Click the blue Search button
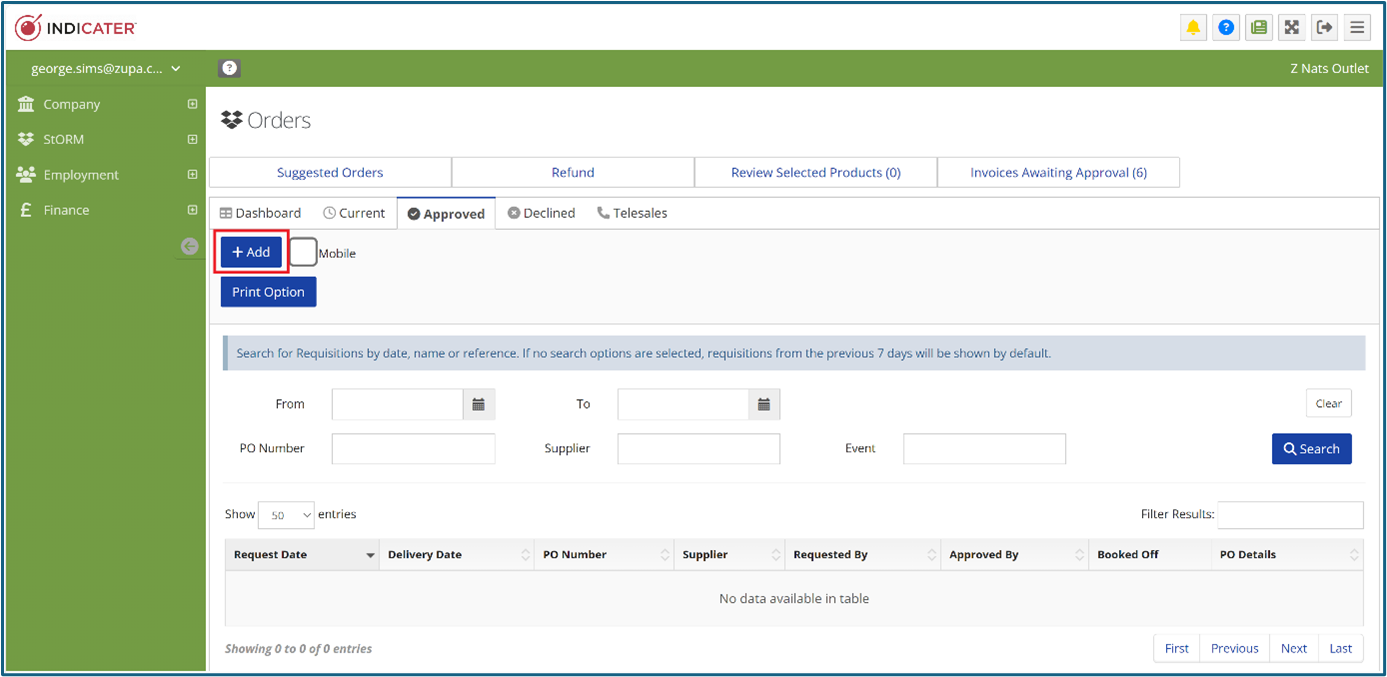Viewport: 1387px width, 677px height. click(x=1311, y=449)
